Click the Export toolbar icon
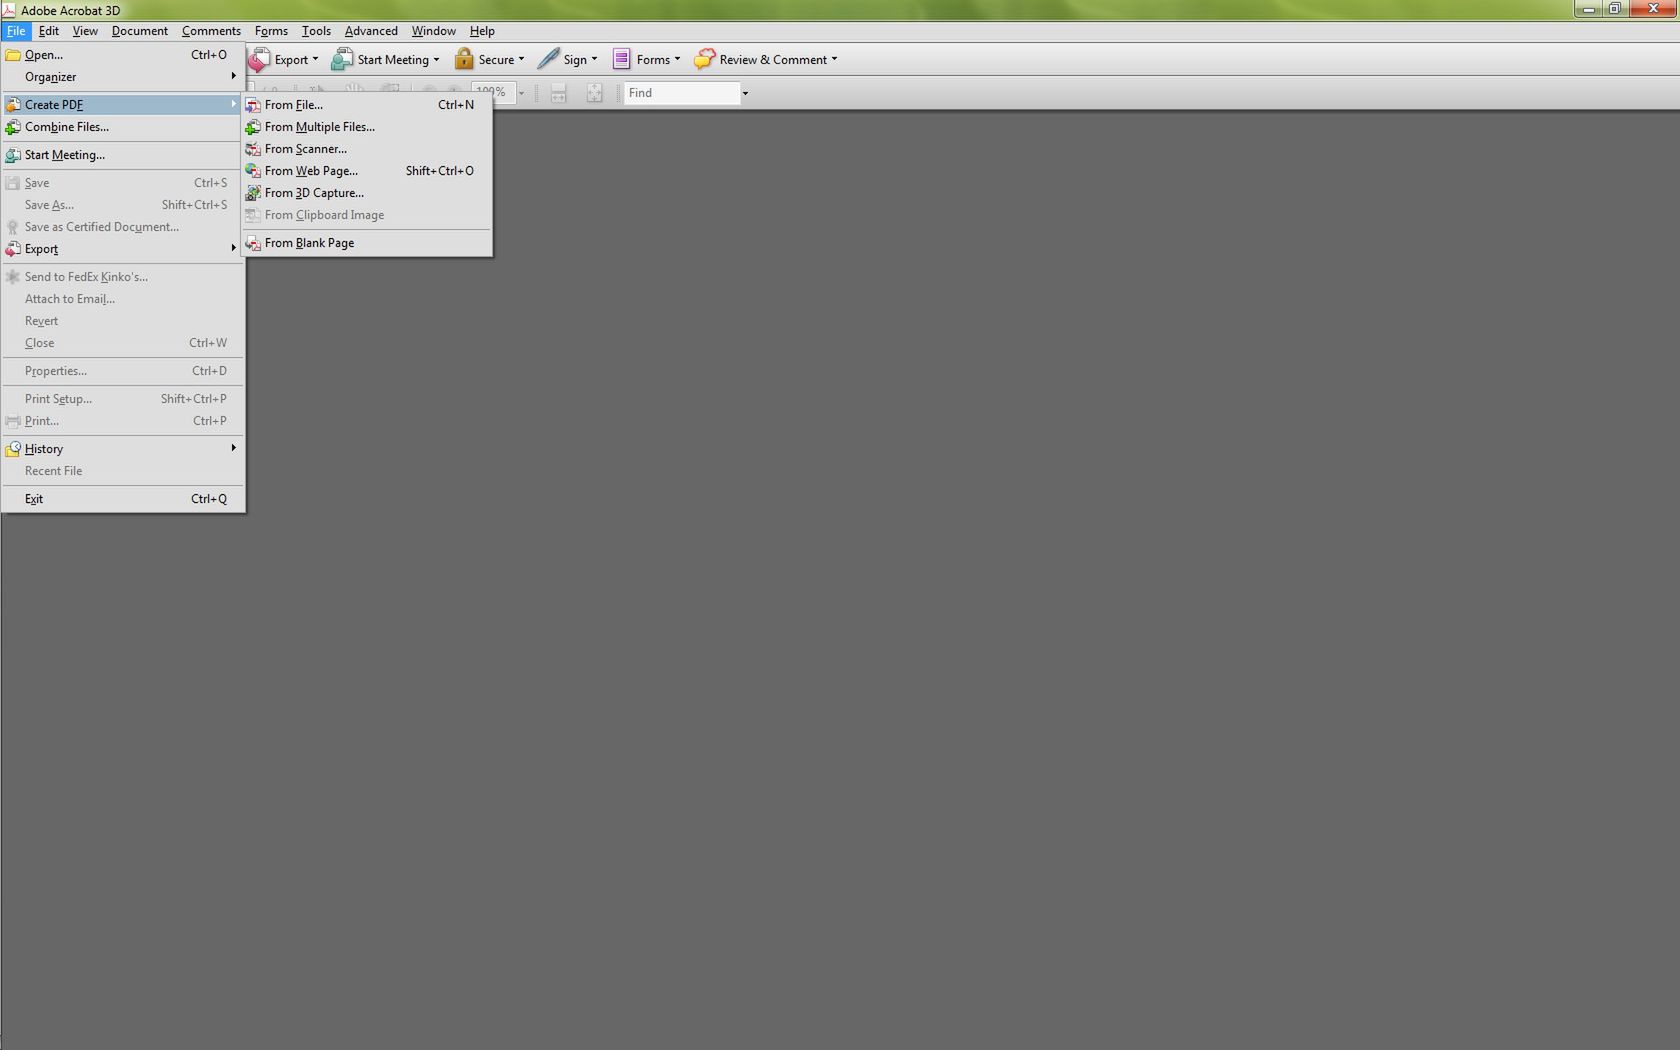Viewport: 1680px width, 1050px height. click(259, 60)
